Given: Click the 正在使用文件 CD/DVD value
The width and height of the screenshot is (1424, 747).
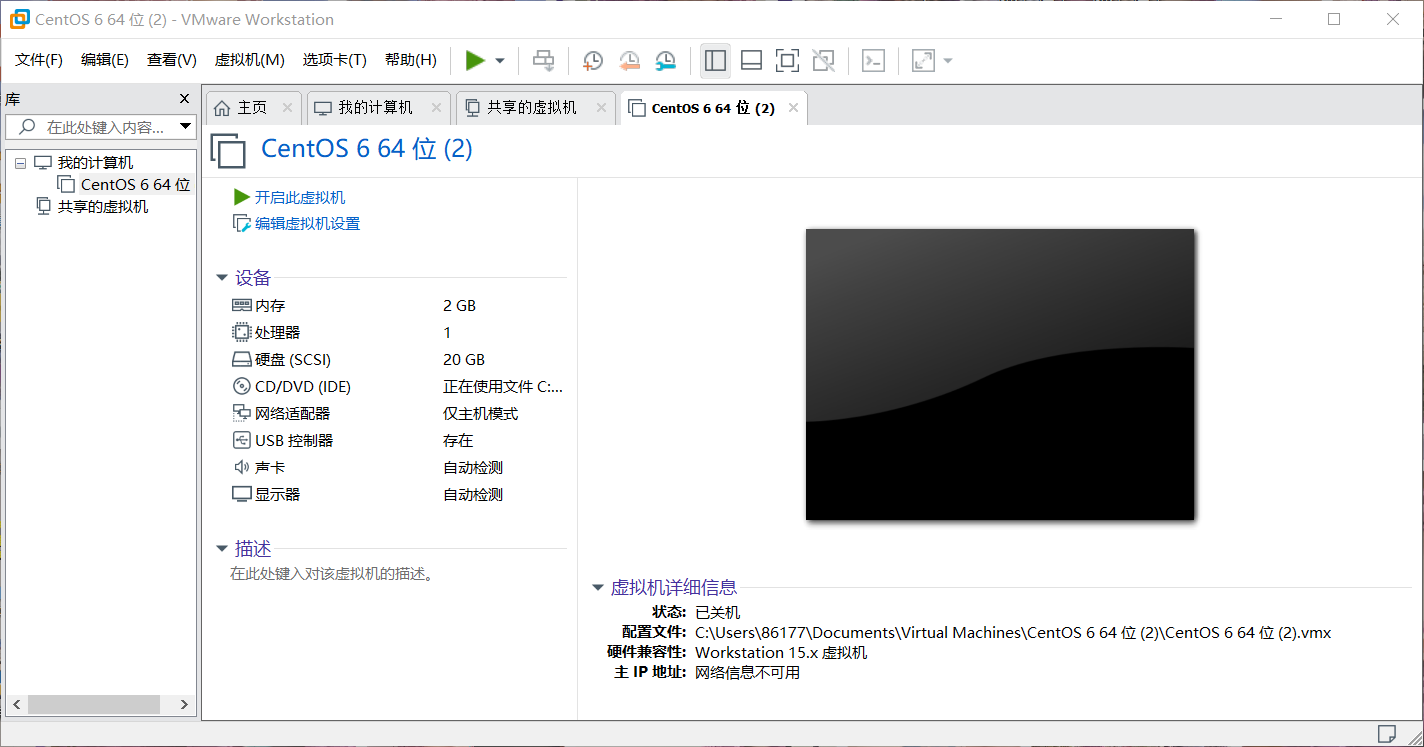Looking at the screenshot, I should [x=503, y=386].
